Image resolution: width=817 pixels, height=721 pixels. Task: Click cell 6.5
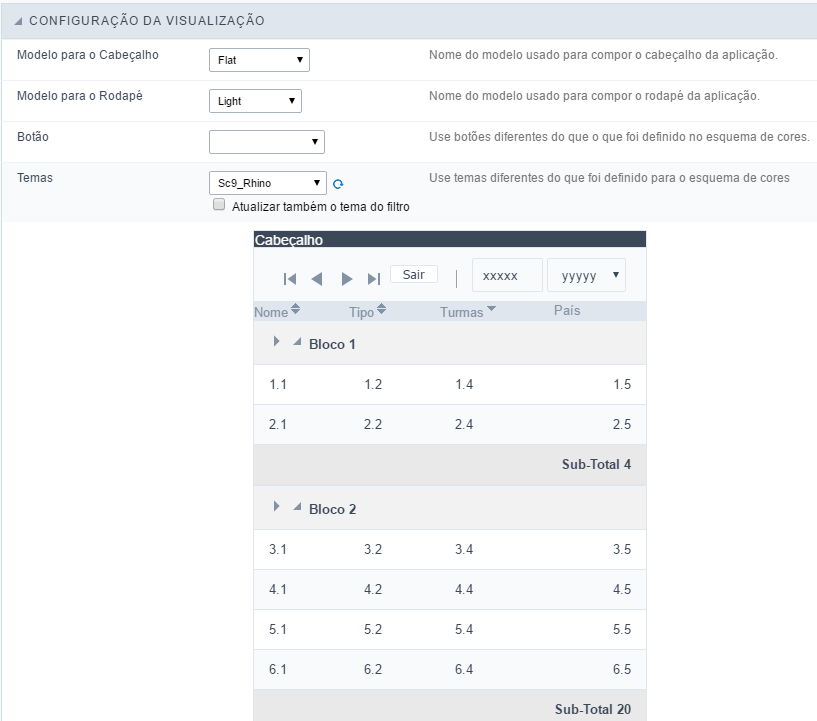(x=622, y=669)
